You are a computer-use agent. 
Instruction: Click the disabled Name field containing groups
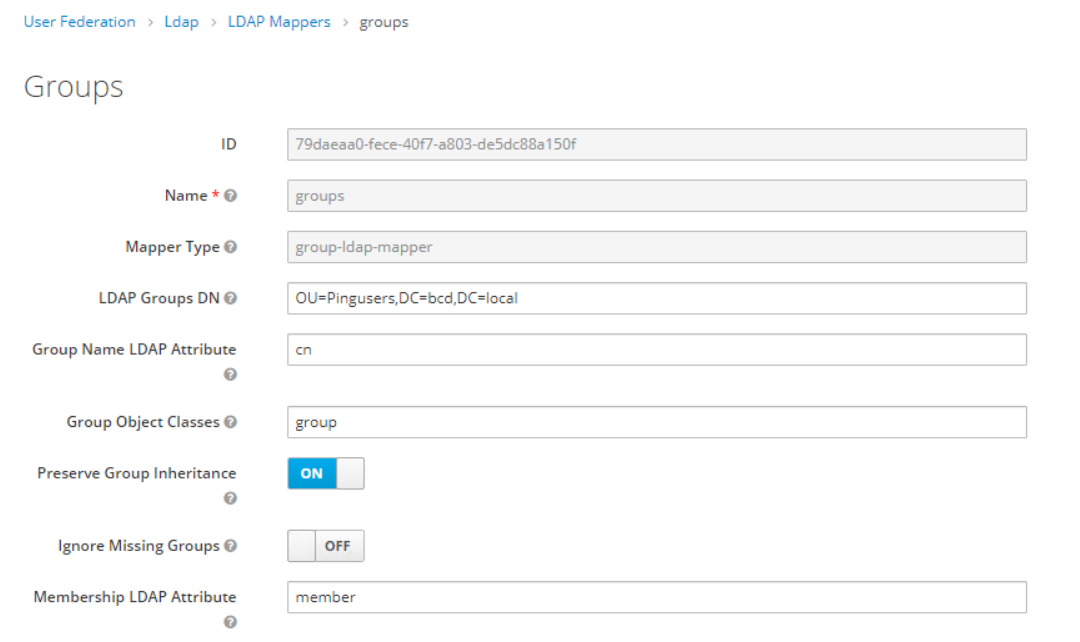point(656,196)
